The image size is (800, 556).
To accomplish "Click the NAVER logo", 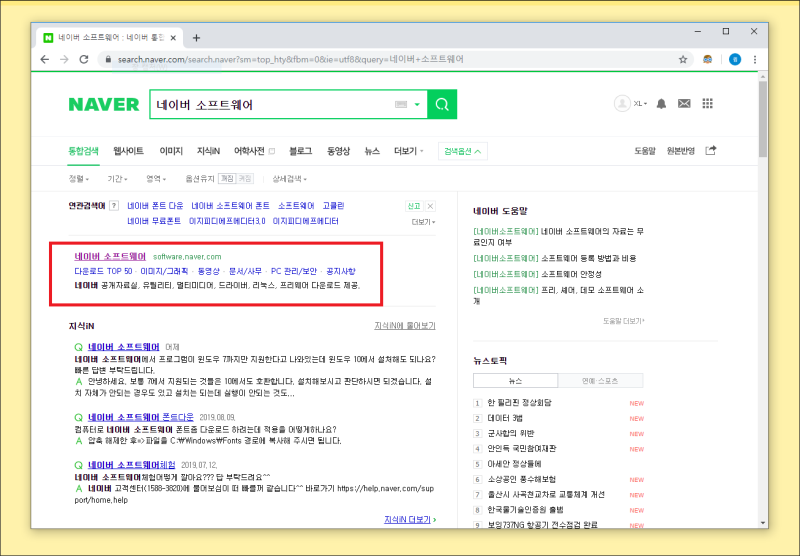I will (104, 105).
